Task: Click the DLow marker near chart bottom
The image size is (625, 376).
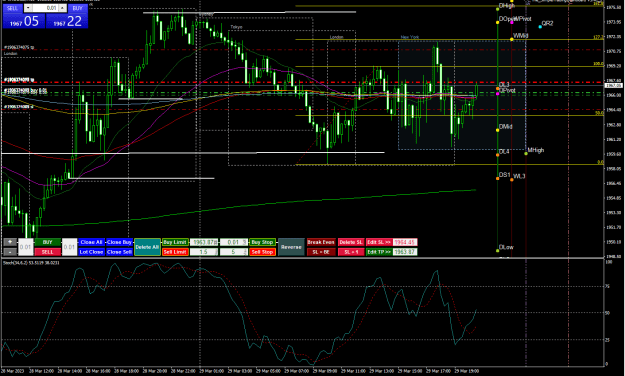Action: (x=498, y=250)
